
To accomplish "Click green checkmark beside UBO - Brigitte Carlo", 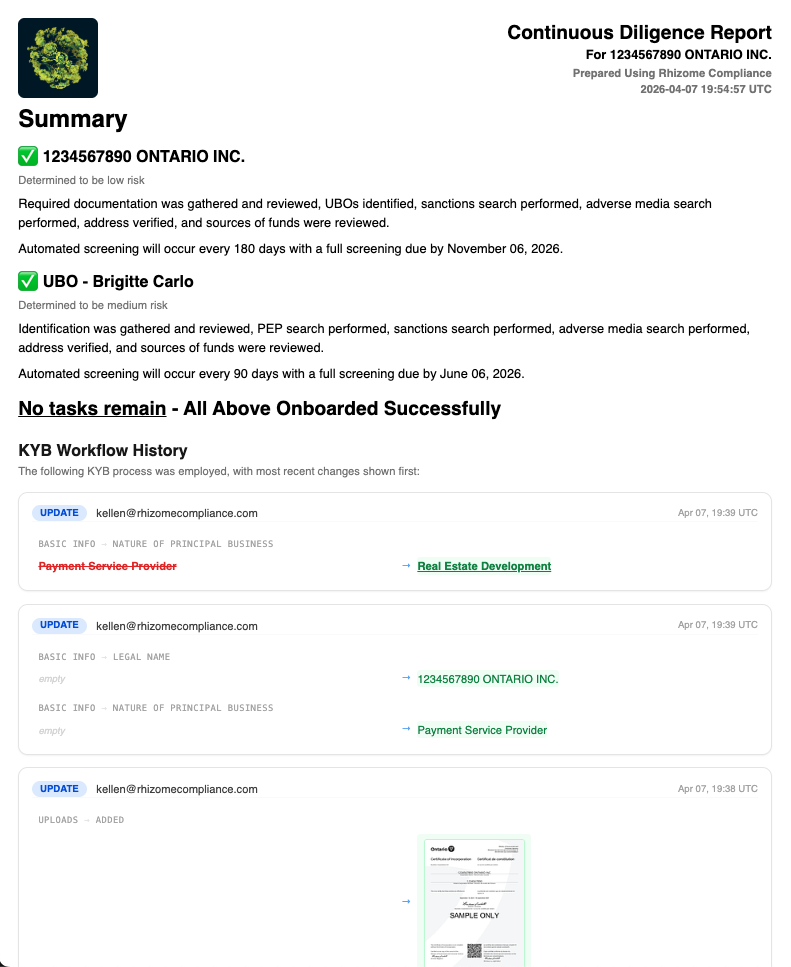I will (28, 281).
